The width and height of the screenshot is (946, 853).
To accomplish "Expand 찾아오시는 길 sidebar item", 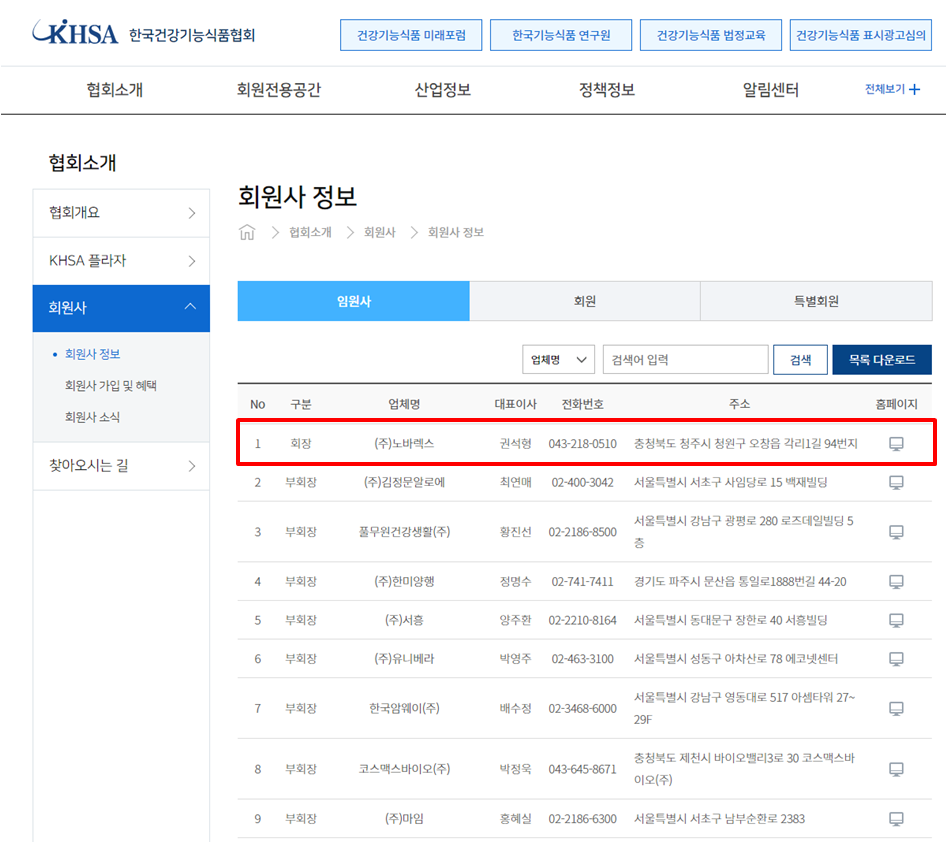I will (121, 466).
